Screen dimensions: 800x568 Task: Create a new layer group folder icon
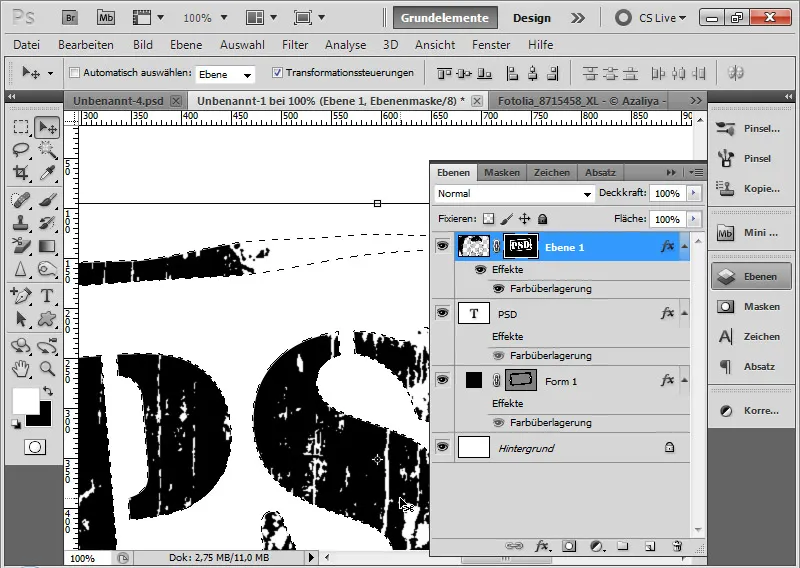point(622,546)
